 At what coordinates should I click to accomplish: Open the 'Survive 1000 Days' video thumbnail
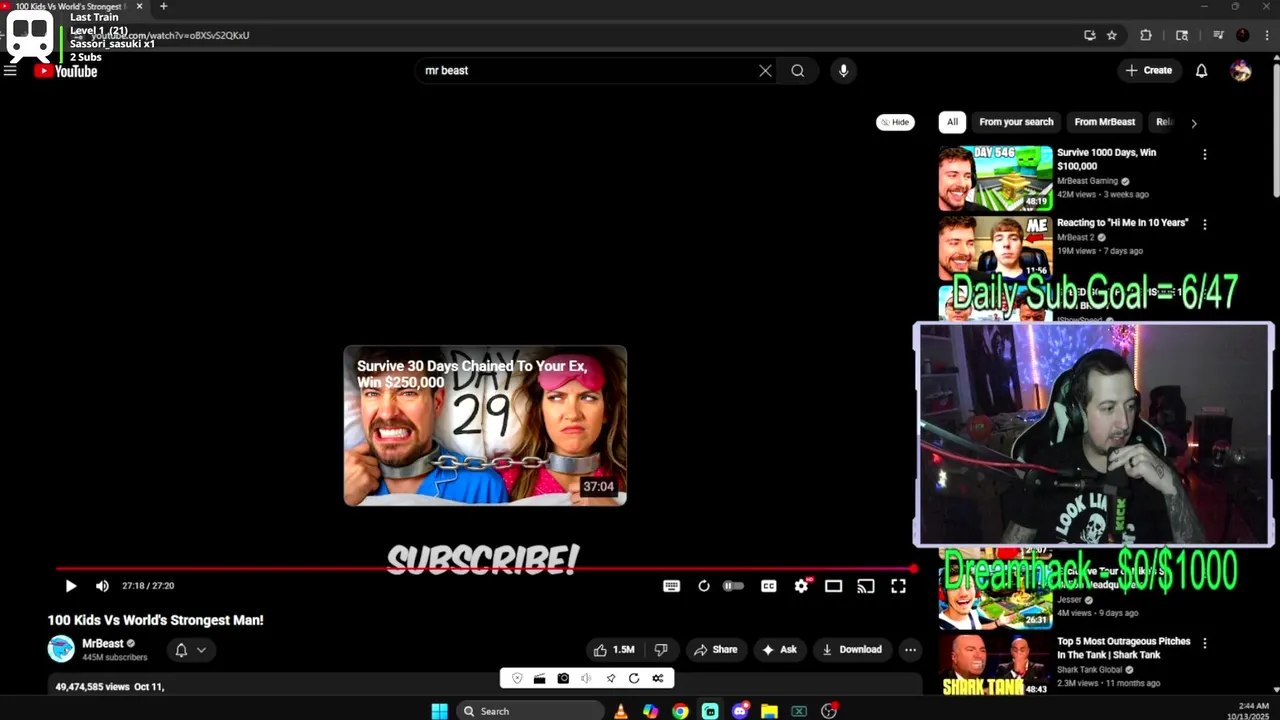coord(995,178)
